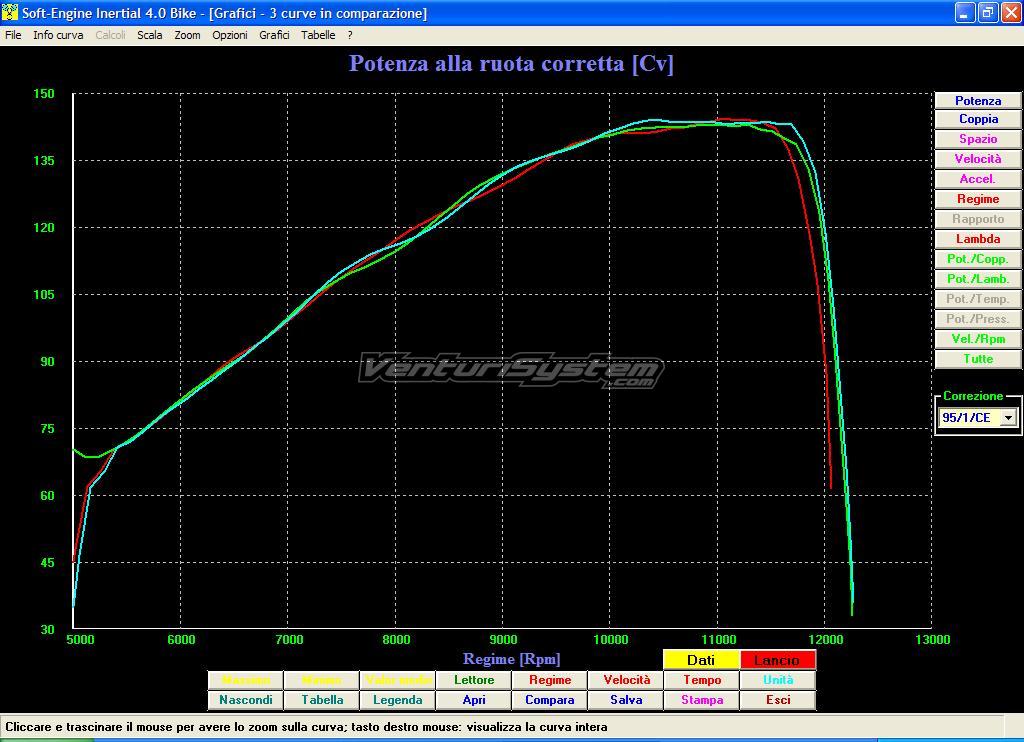Screen dimensions: 1024x742
Task: Show the Potenza graph
Action: point(978,101)
